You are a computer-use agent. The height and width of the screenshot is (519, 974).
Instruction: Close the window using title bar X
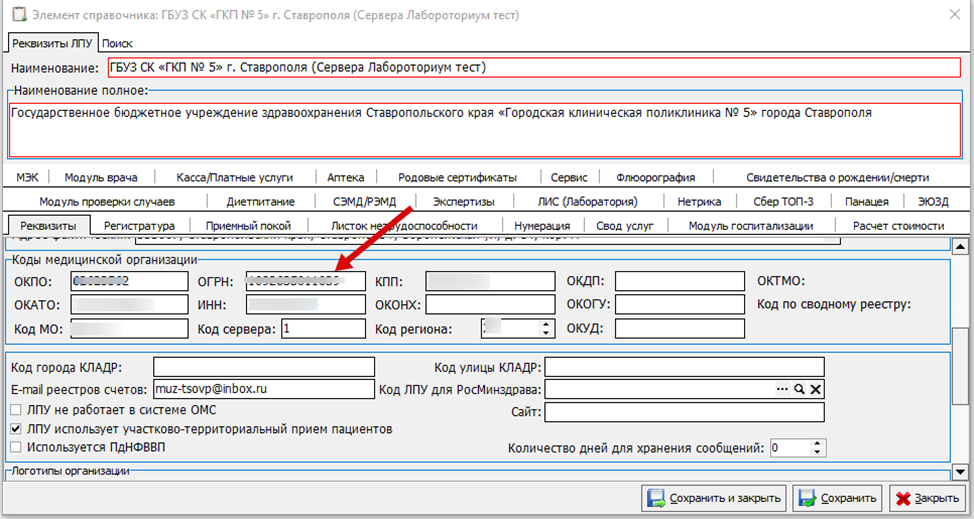click(x=950, y=16)
